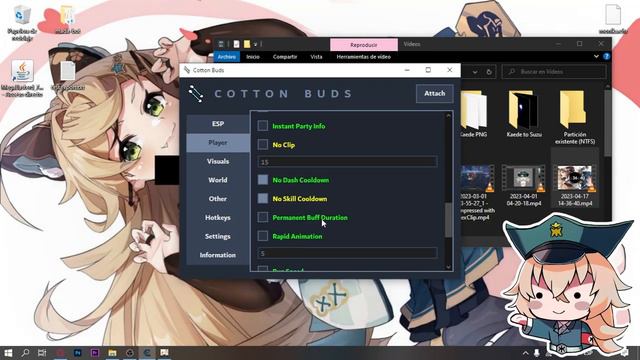
Task: Select the Partición existente (NTFS) folder
Action: [575, 118]
